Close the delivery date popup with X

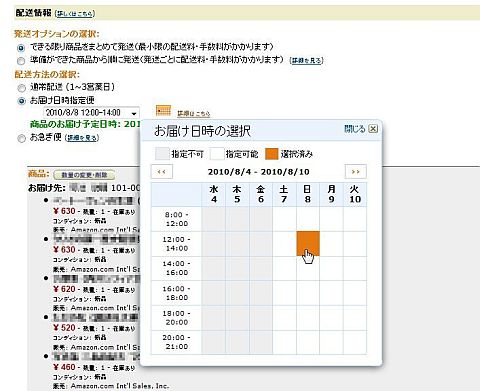373,129
